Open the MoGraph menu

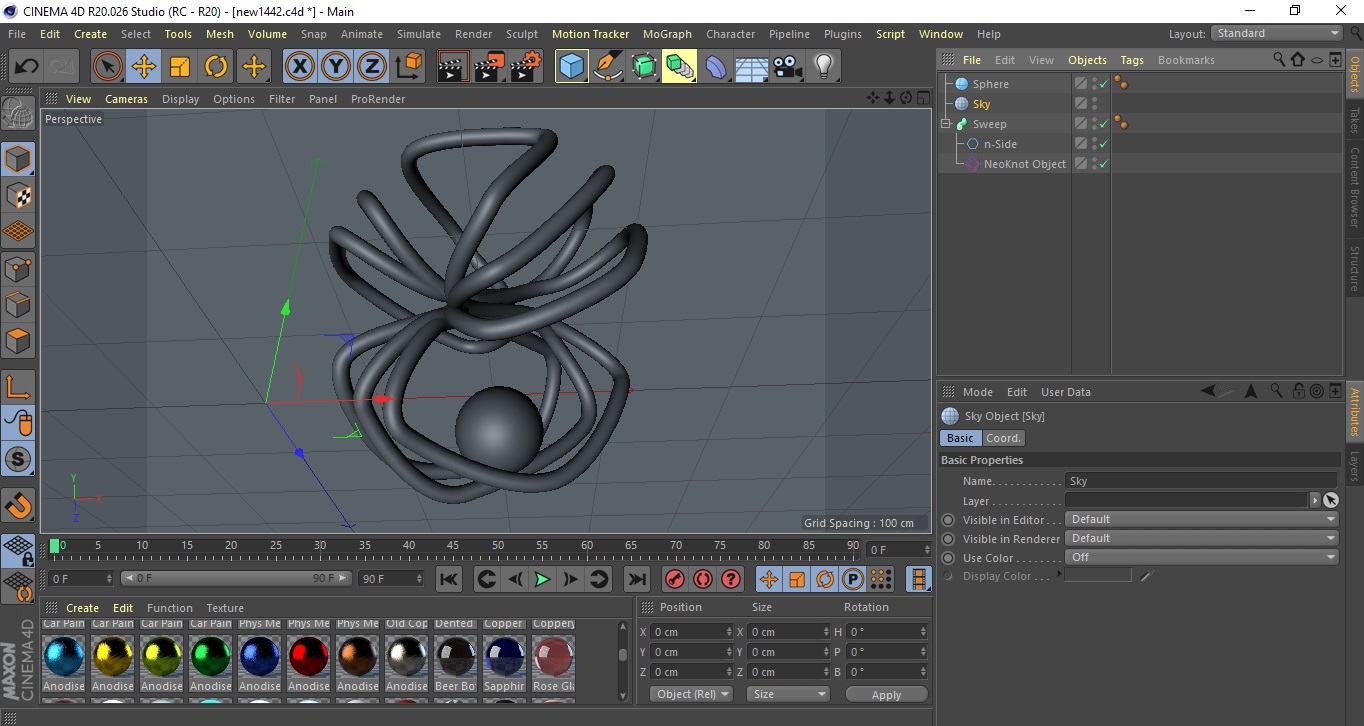[666, 34]
